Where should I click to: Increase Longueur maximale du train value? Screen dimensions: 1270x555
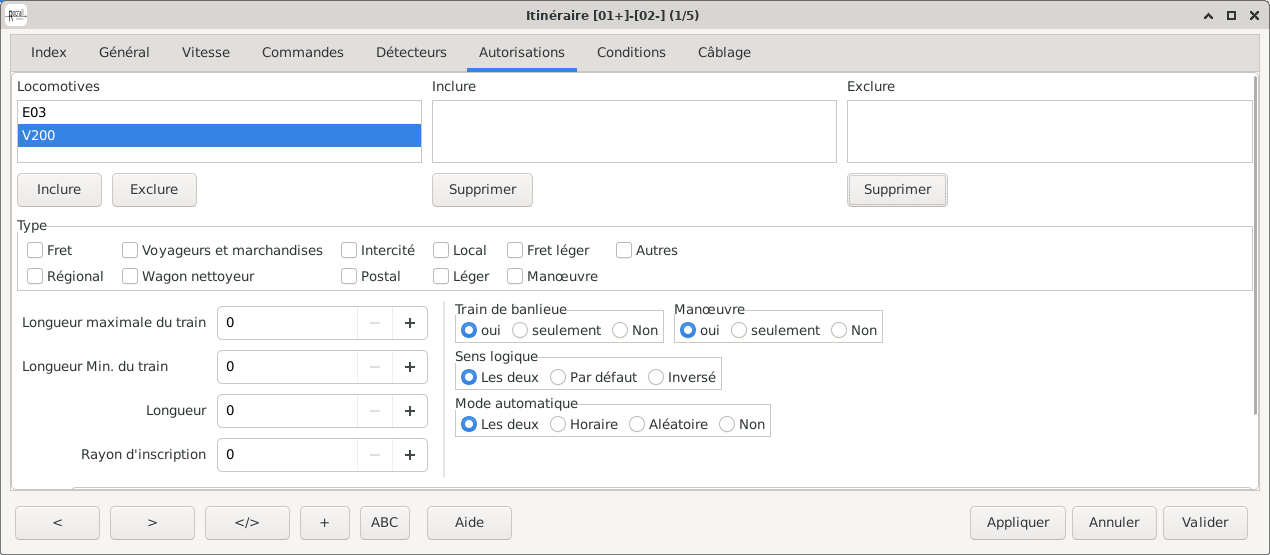click(409, 323)
